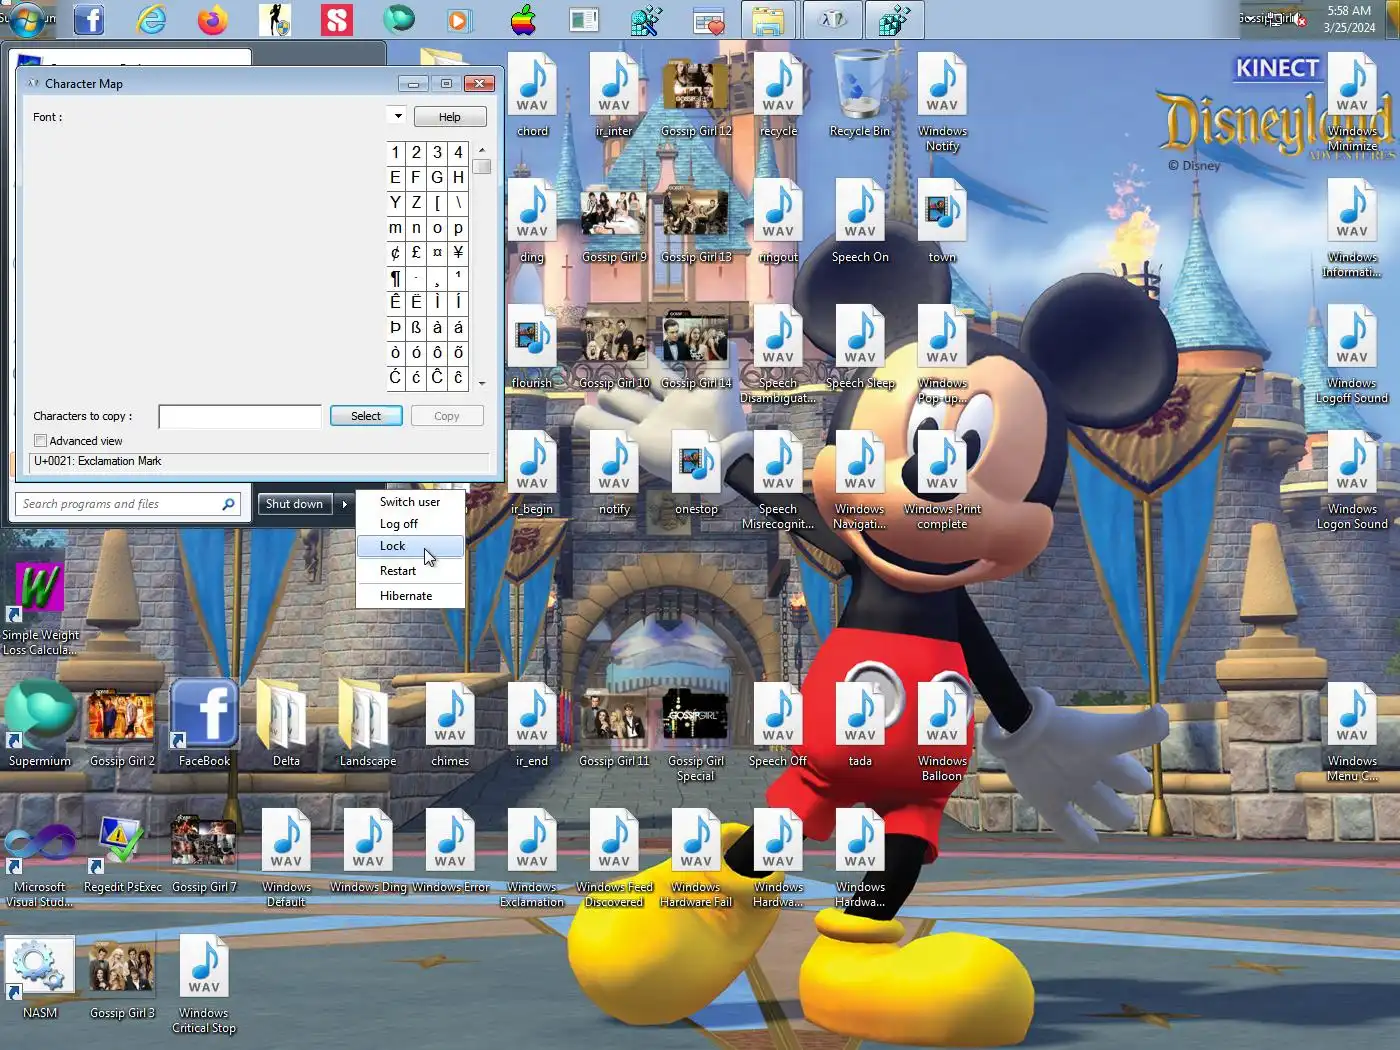
Task: Select the Speech Sleep WAV file
Action: click(x=860, y=347)
